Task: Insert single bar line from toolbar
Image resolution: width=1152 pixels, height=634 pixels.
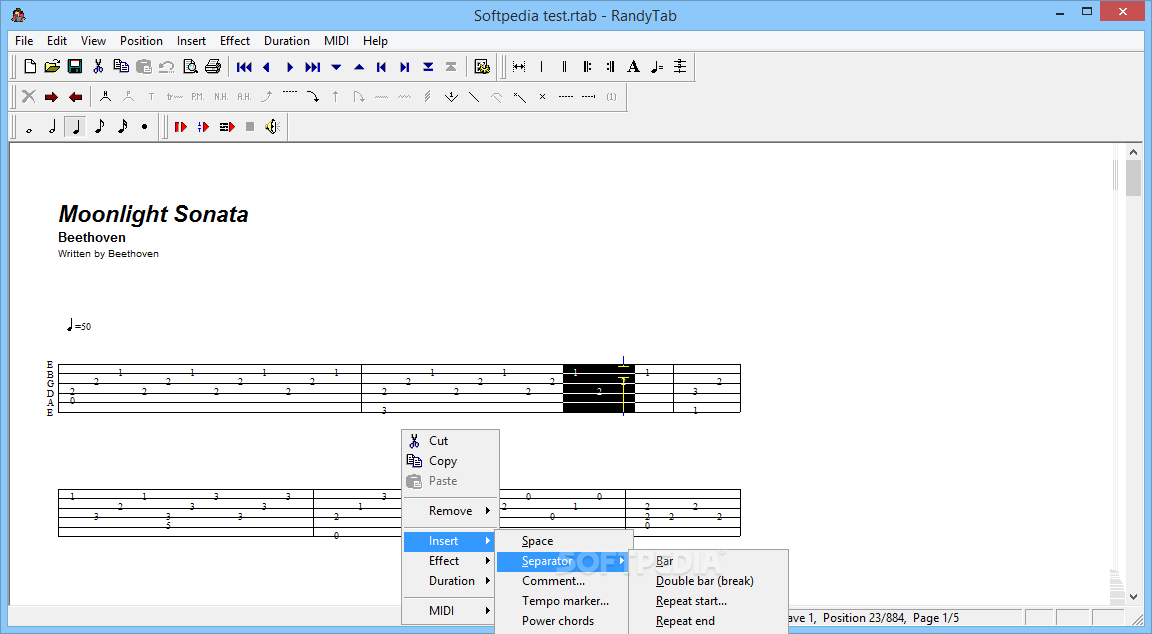Action: (541, 67)
